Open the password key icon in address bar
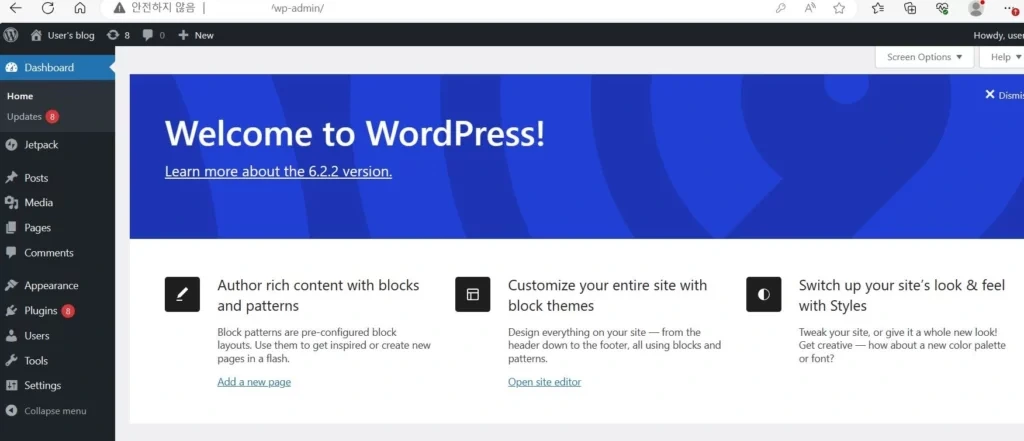Screen dimensions: 1024x441 [x=780, y=8]
